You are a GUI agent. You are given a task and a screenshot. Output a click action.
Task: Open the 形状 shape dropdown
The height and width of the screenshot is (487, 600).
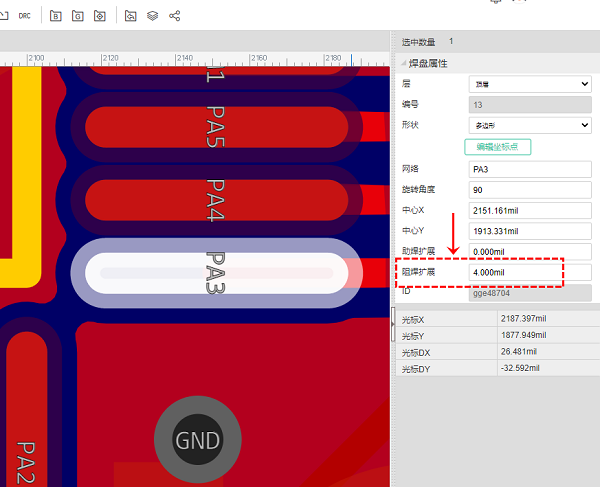coord(530,125)
